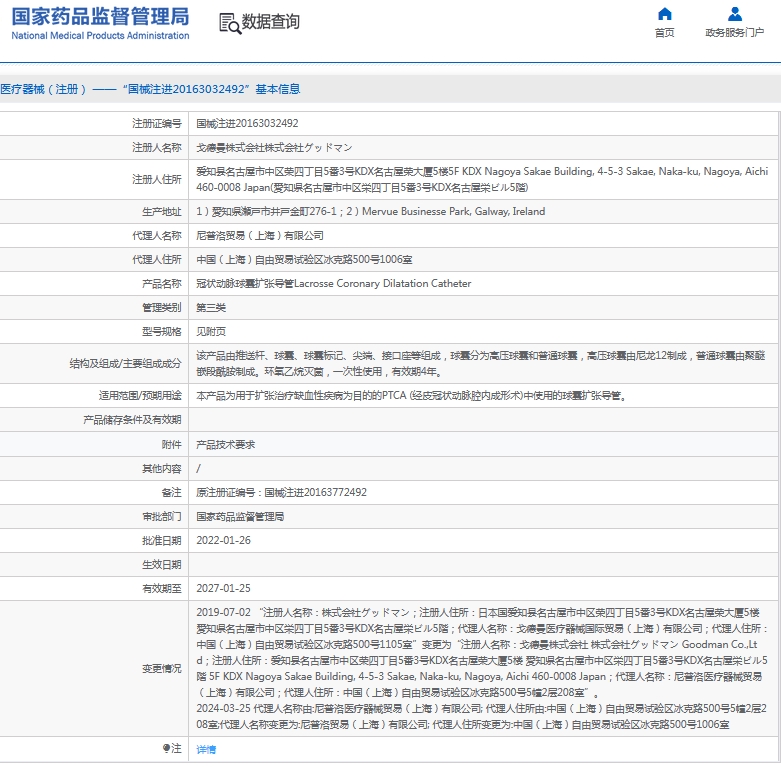Click the 型号规格 row label

(161, 332)
